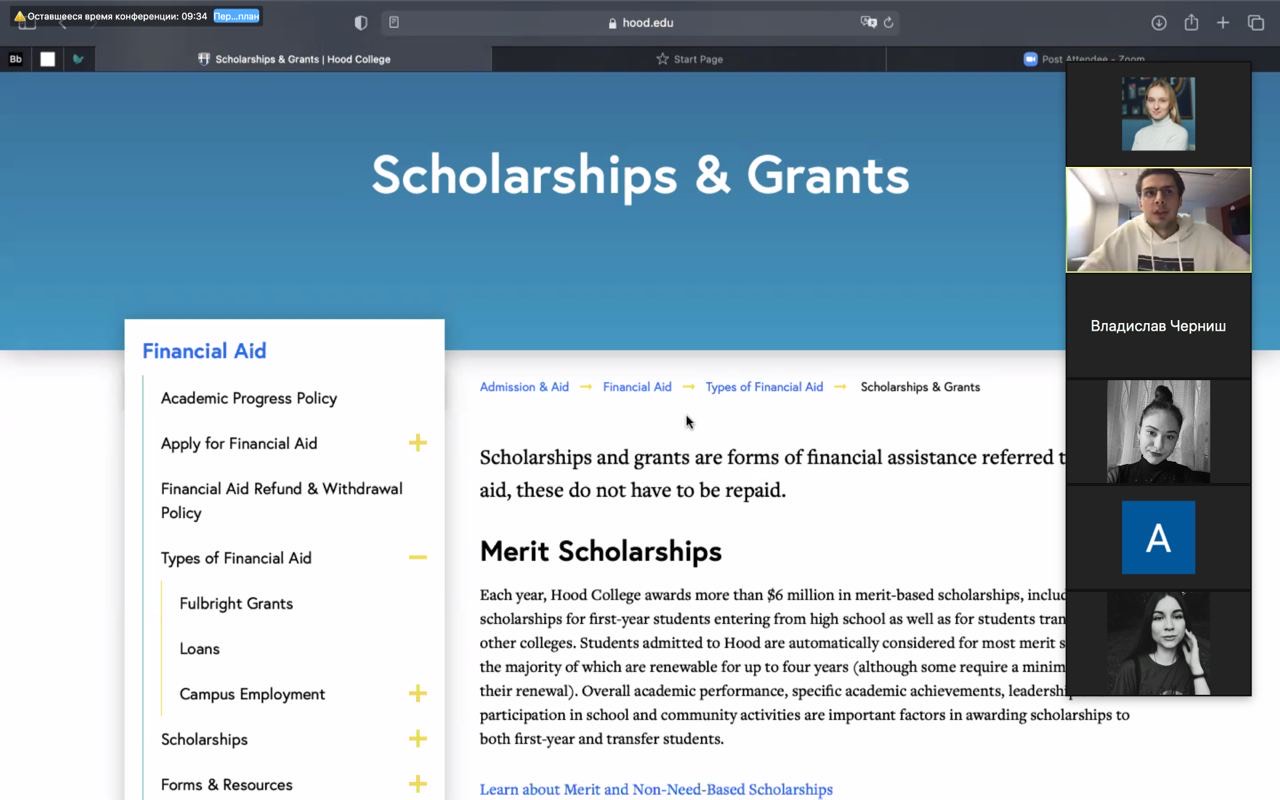This screenshot has height=800, width=1280.
Task: Reload the page with refresh icon
Action: click(888, 23)
